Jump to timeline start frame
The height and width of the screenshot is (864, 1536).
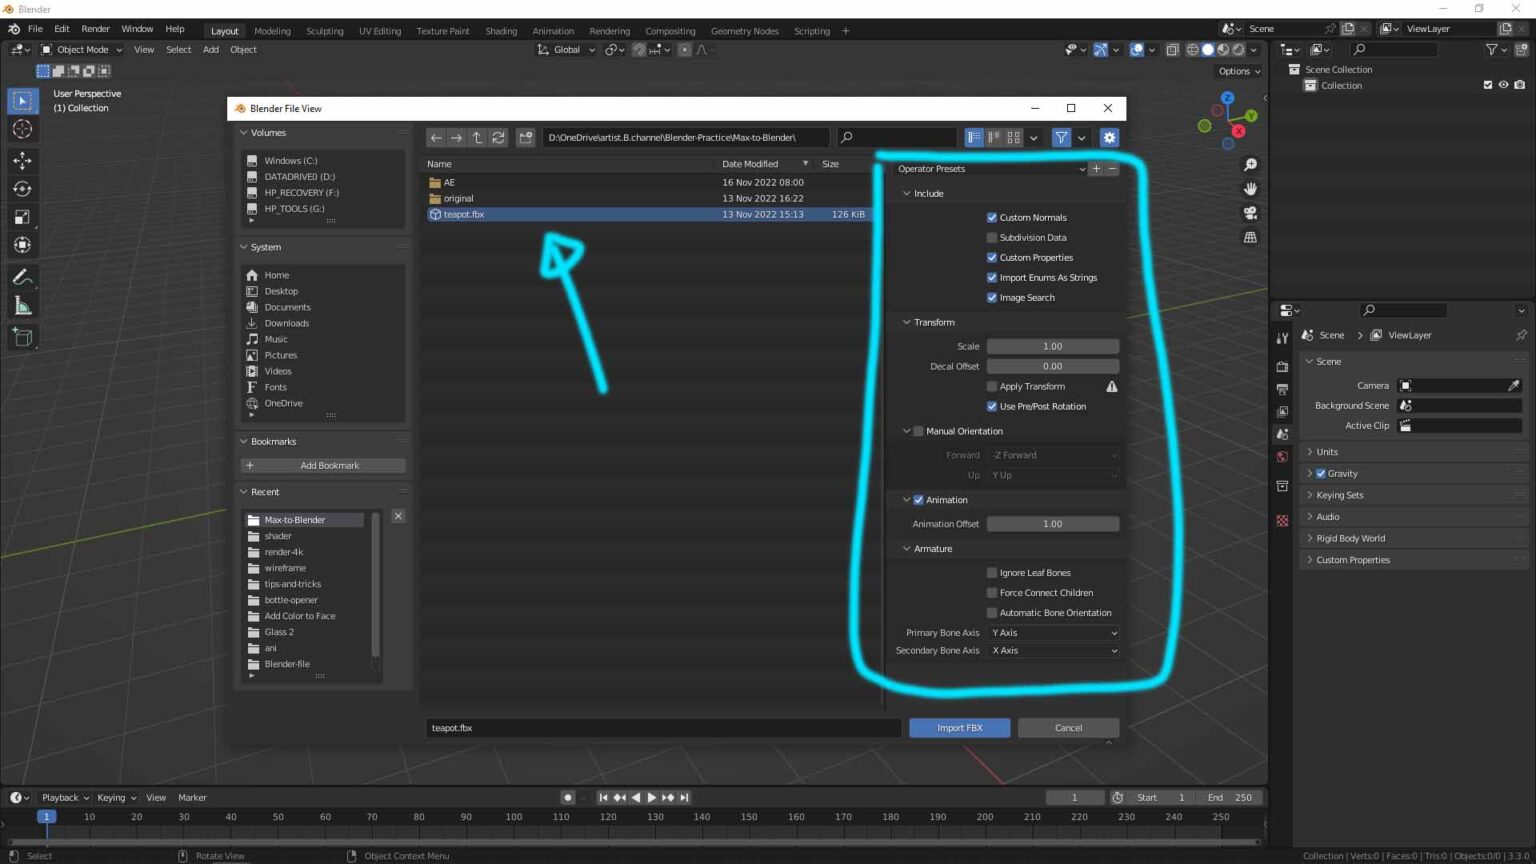click(x=603, y=798)
